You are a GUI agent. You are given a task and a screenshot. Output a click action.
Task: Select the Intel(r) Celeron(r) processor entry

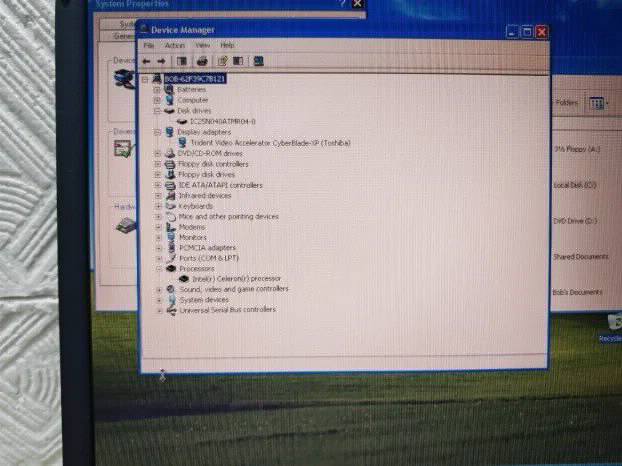pyautogui.click(x=237, y=279)
